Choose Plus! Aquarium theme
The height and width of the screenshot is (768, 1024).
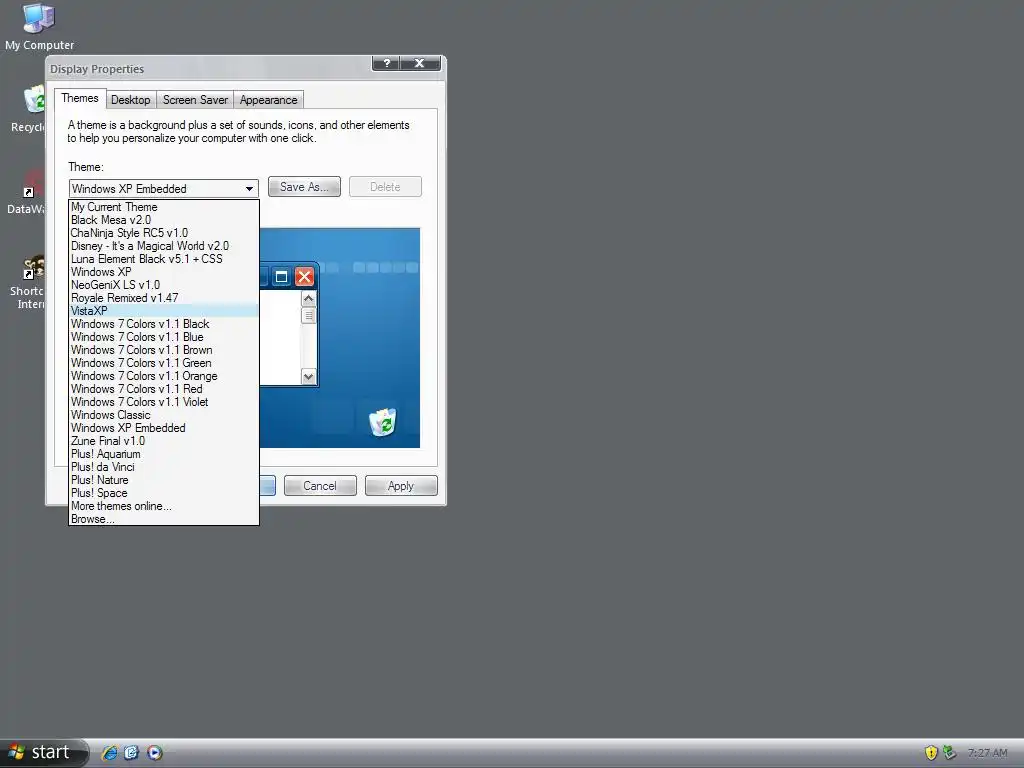pyautogui.click(x=164, y=455)
